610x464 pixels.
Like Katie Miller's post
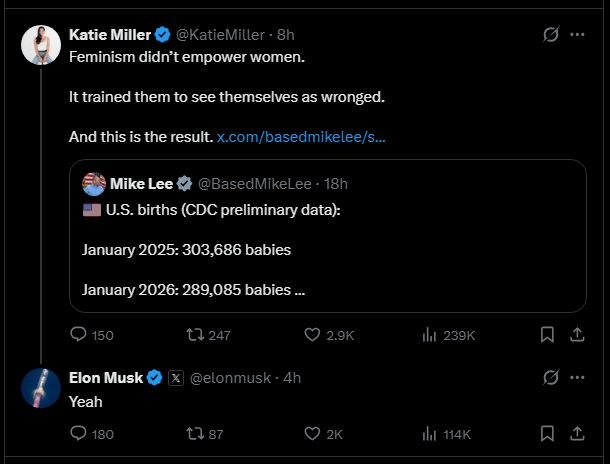point(311,335)
